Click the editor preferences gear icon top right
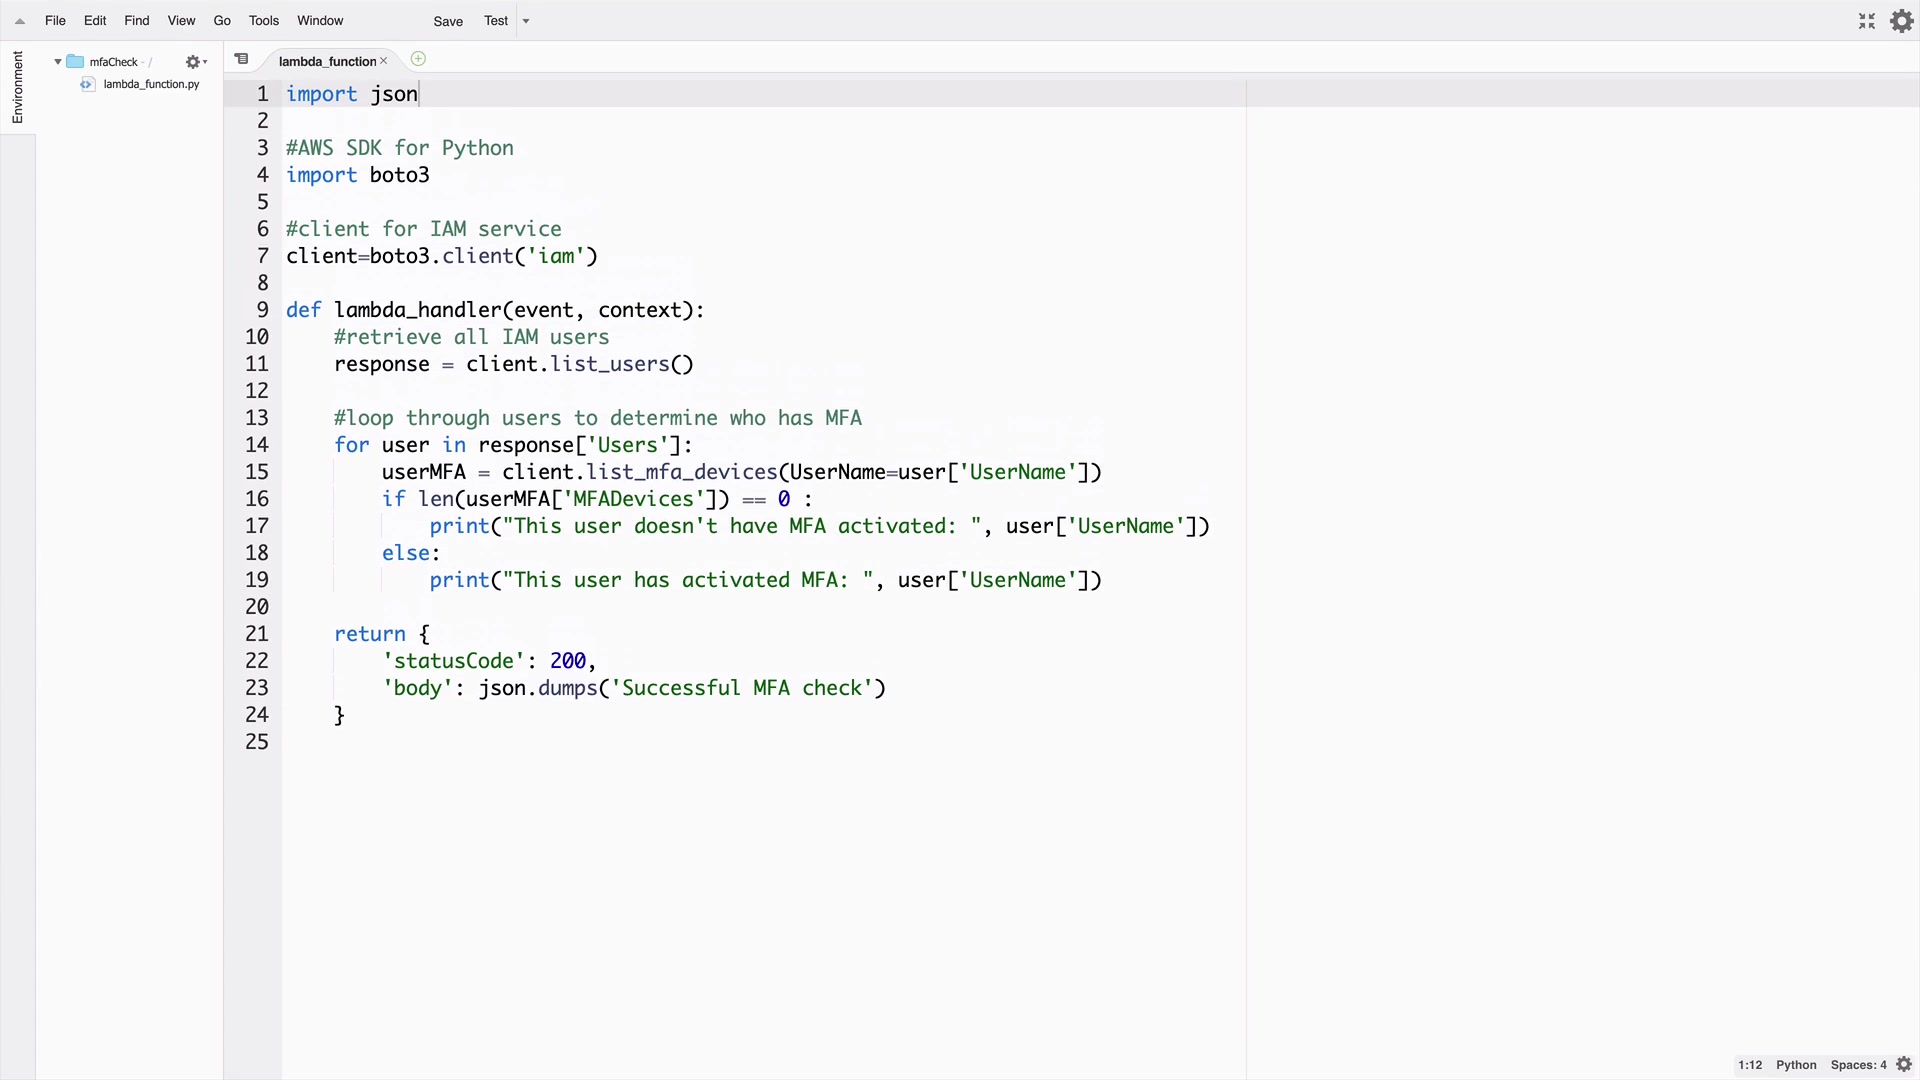 point(1902,21)
